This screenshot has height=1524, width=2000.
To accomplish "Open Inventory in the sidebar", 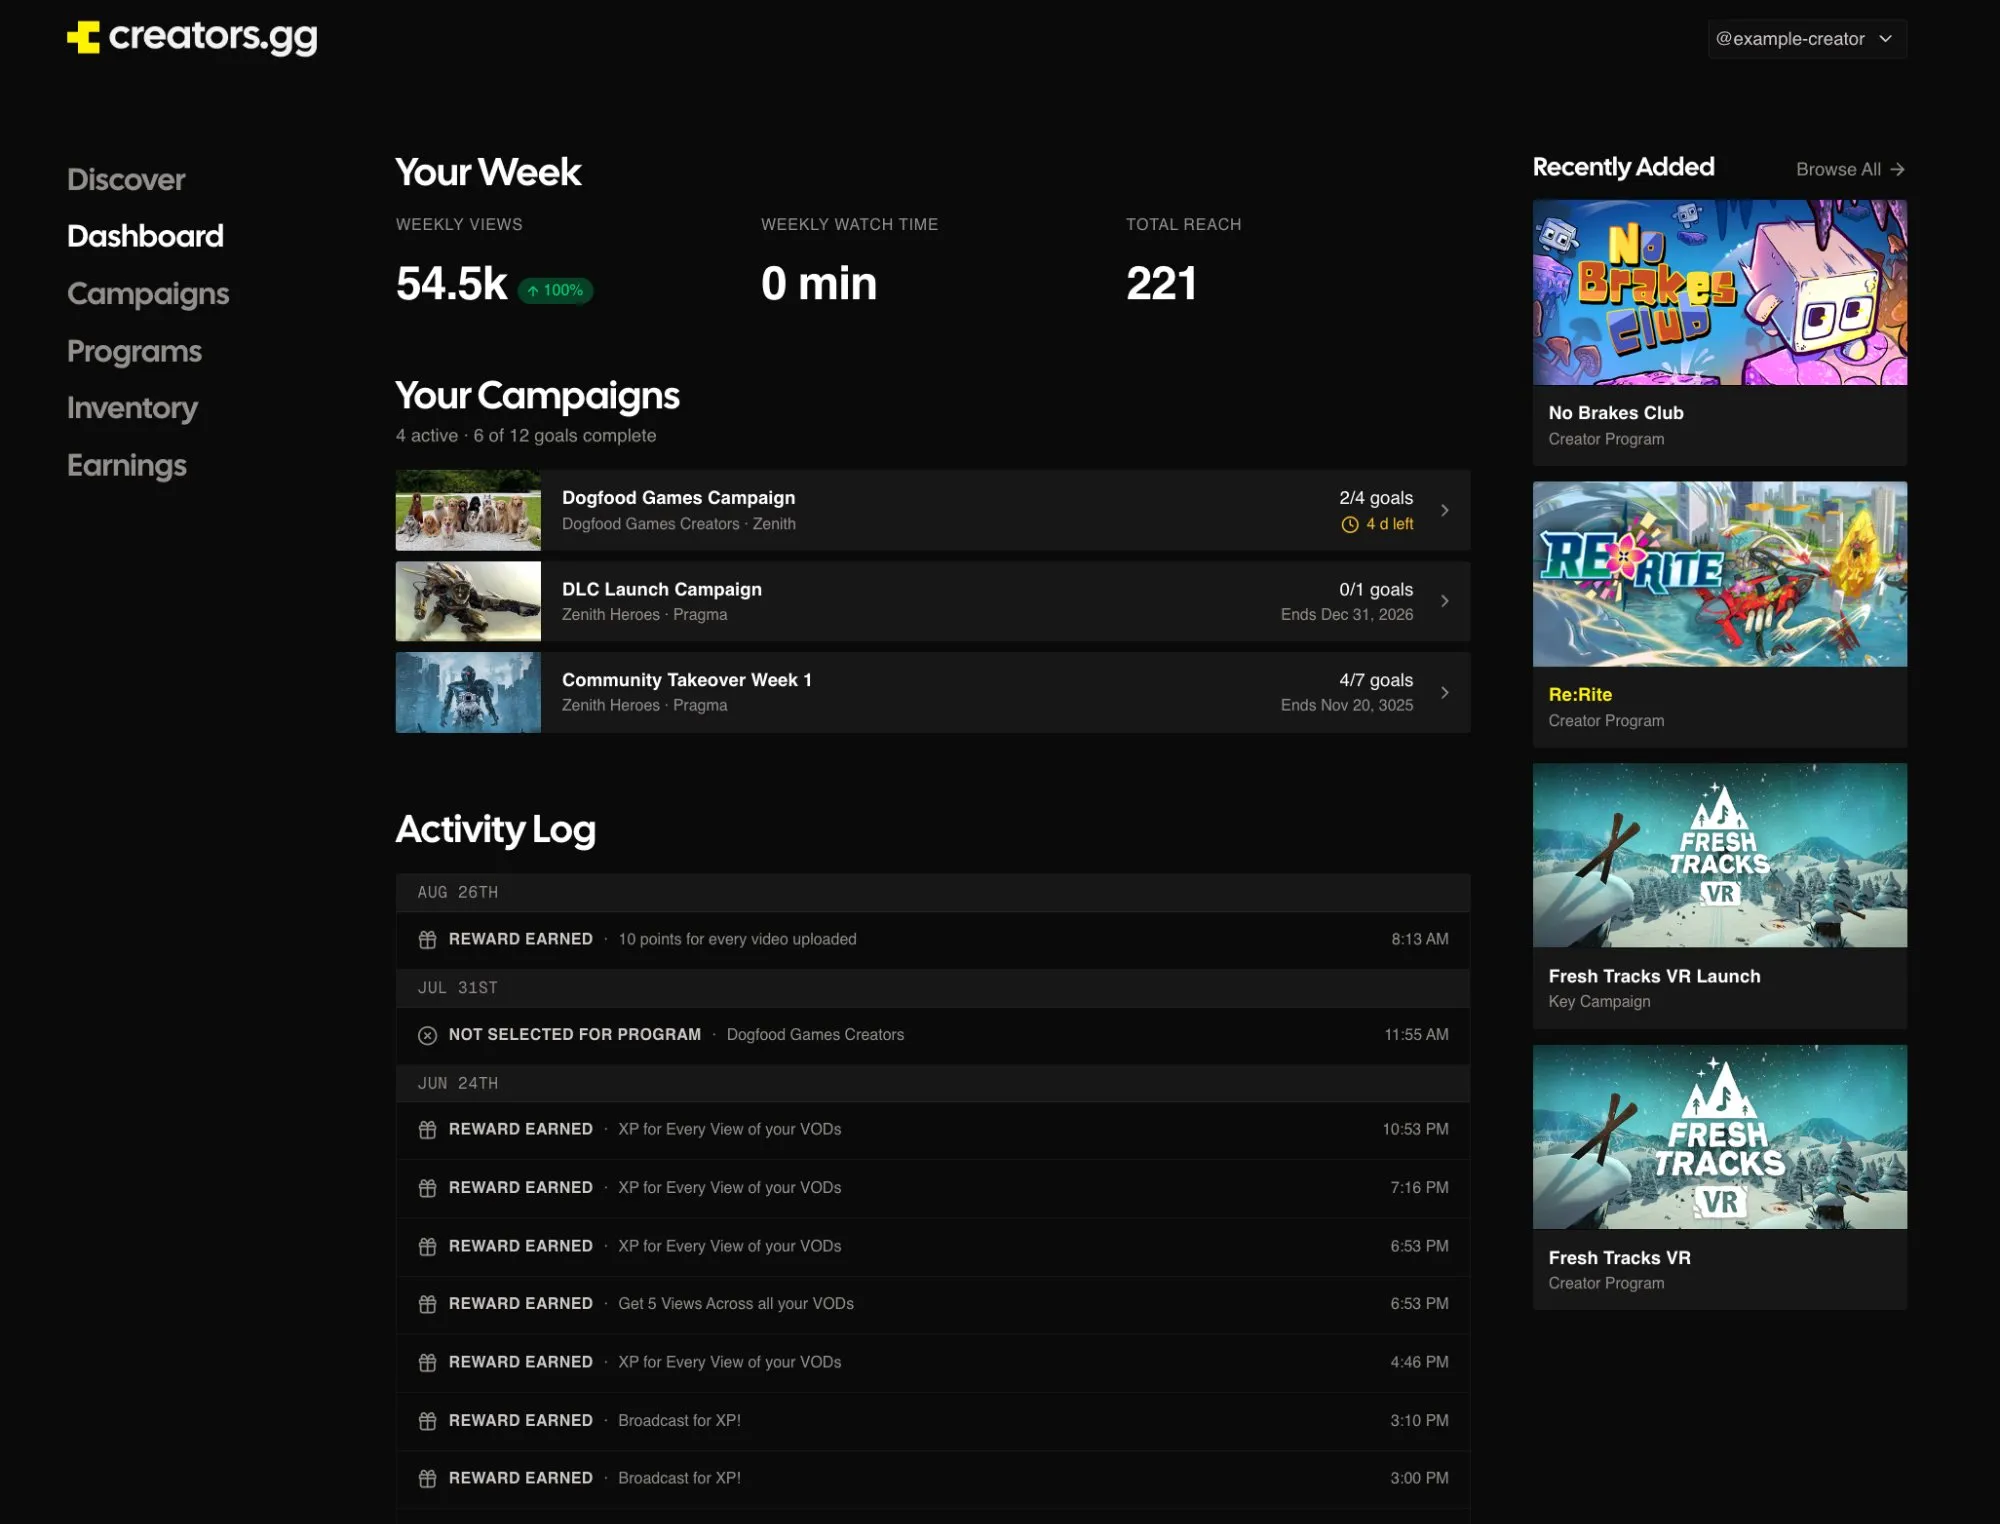I will click(132, 408).
